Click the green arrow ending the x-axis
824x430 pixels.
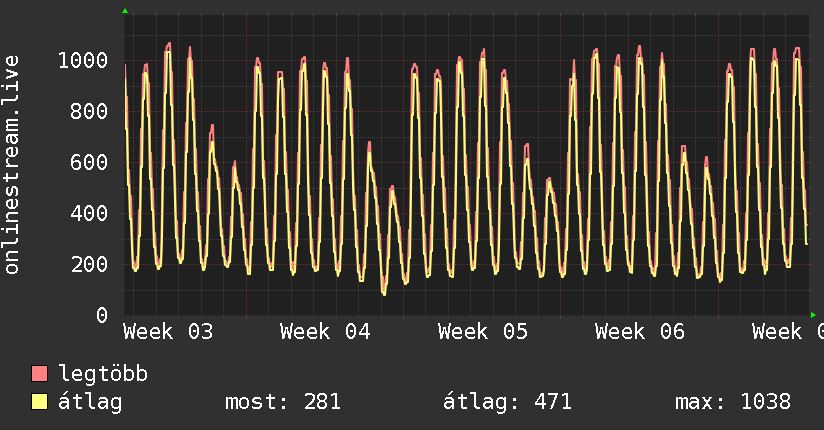coord(813,315)
